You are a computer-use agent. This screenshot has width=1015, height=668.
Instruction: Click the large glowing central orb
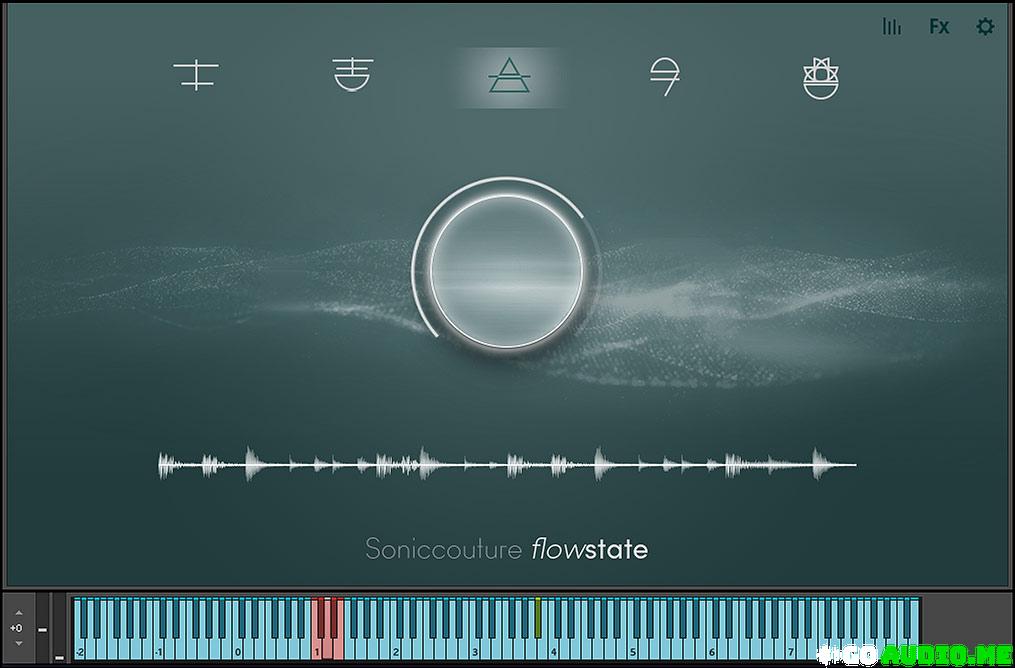tap(506, 268)
